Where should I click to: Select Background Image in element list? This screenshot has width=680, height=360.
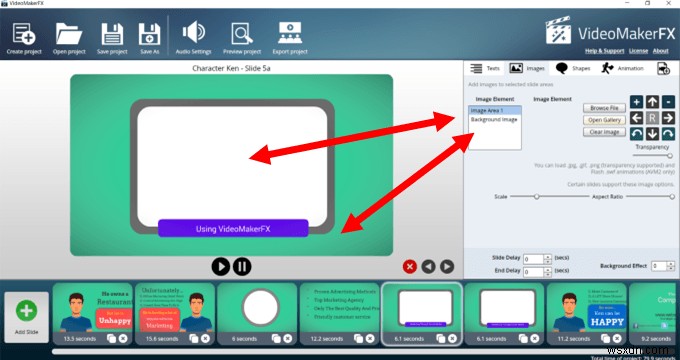coord(495,119)
